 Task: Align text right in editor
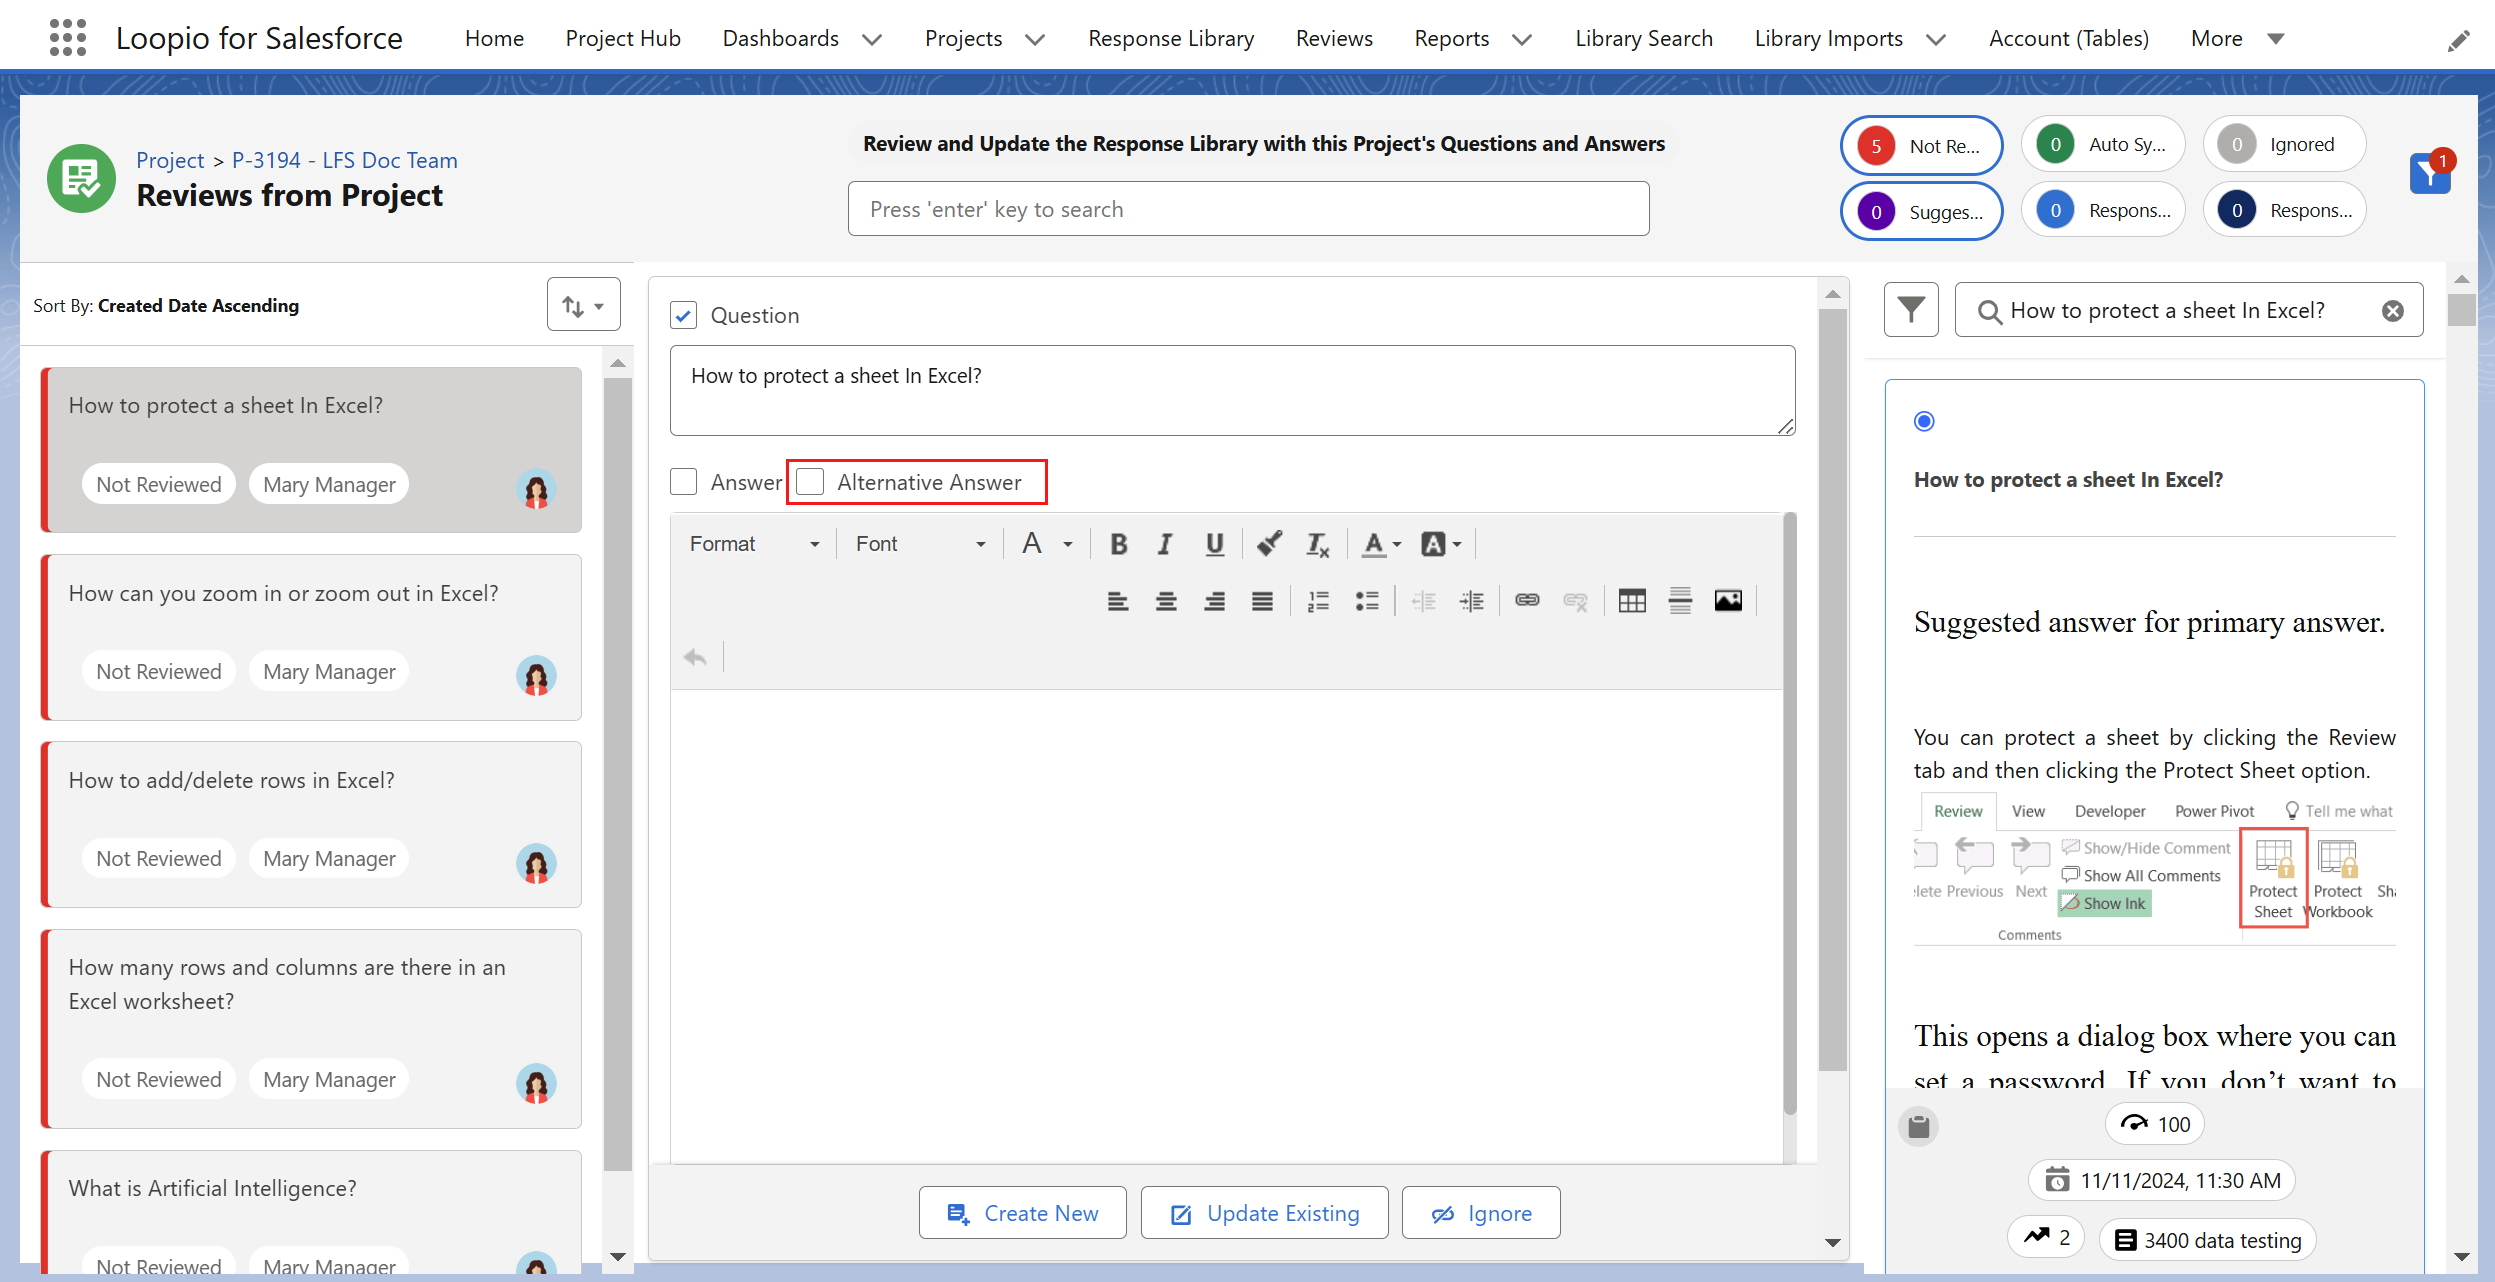pos(1214,601)
